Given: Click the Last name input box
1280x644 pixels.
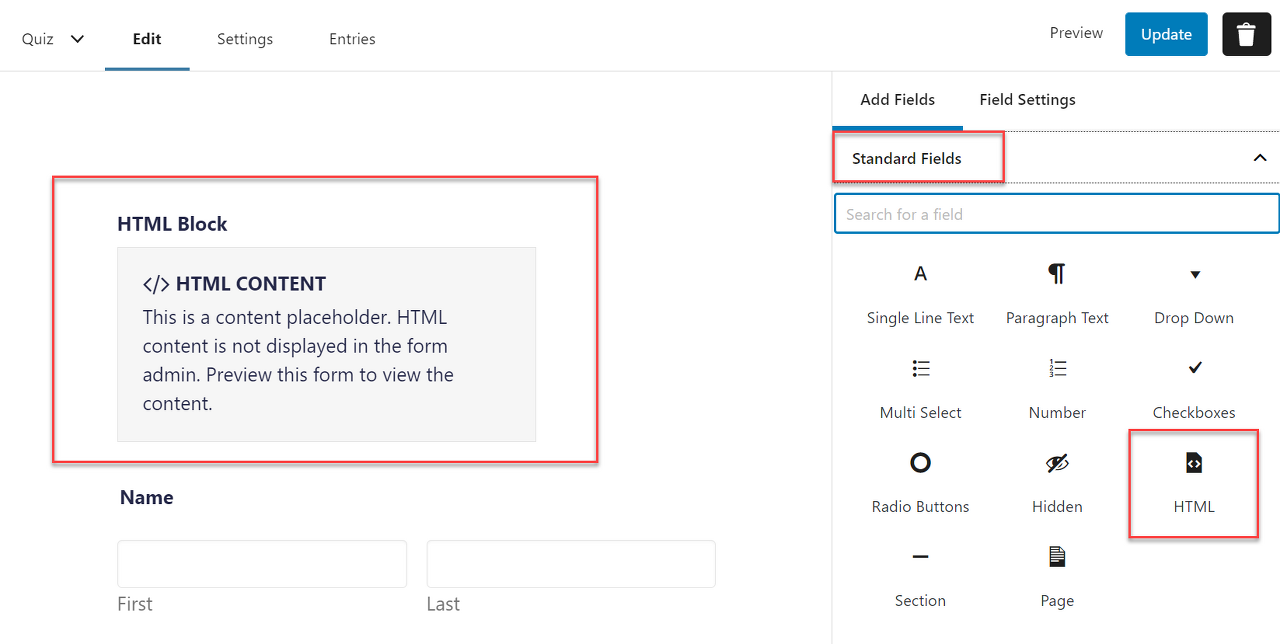Looking at the screenshot, I should 571,564.
